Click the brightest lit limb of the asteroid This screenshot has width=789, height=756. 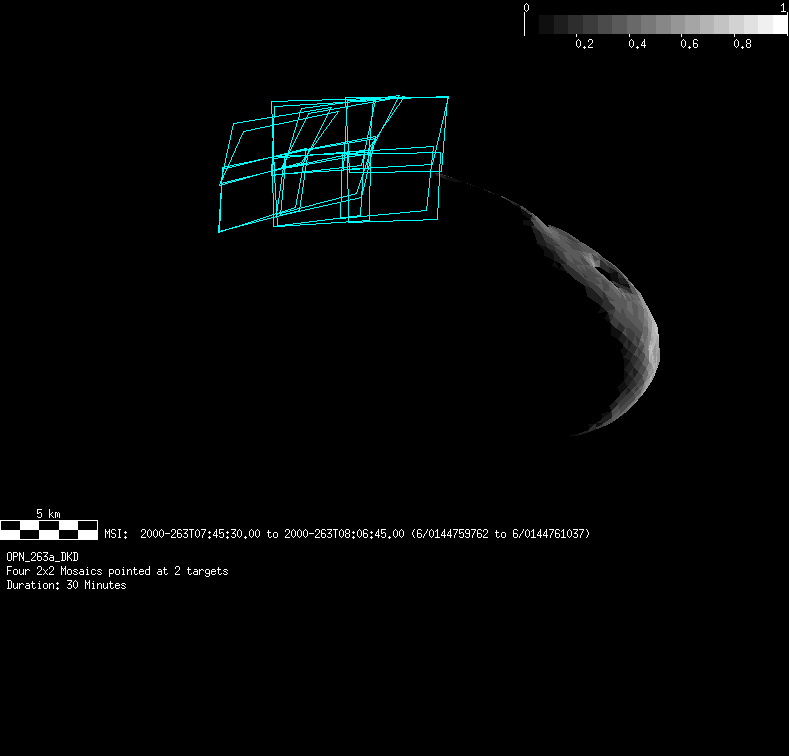click(650, 340)
